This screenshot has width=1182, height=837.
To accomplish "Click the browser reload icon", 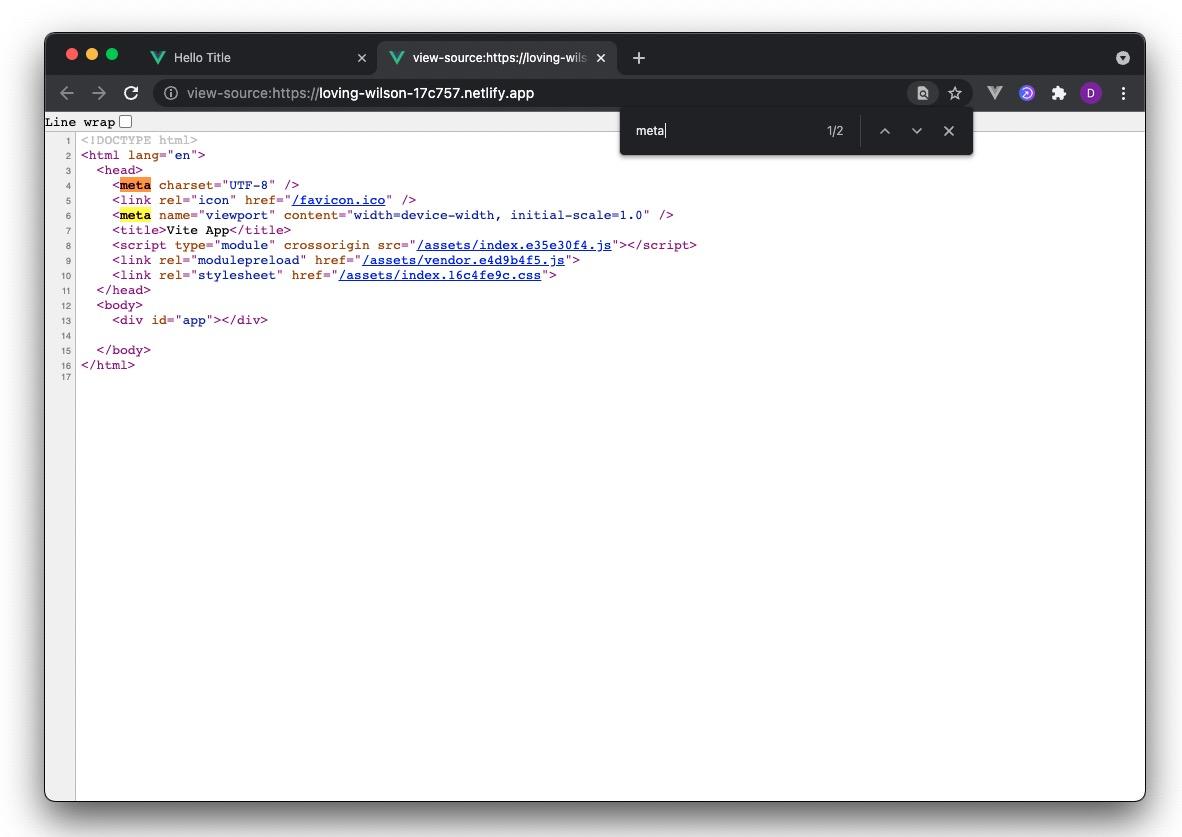I will pyautogui.click(x=131, y=93).
